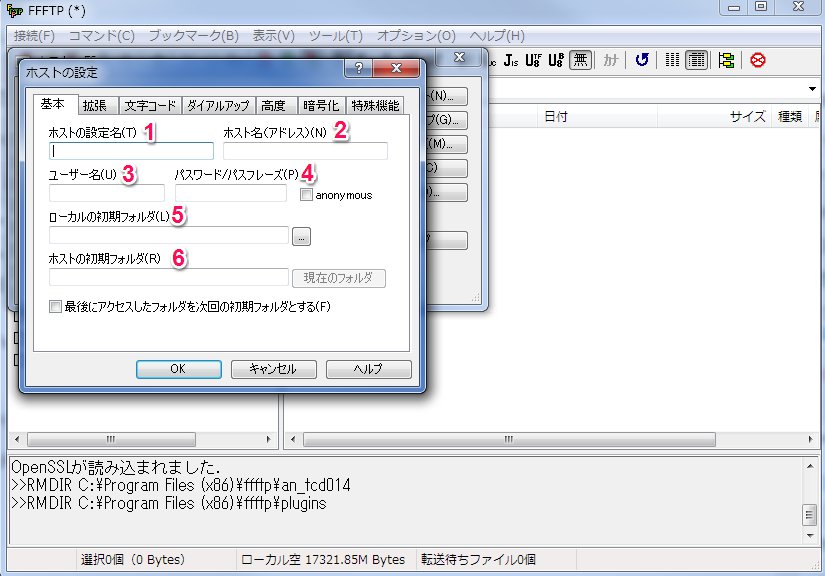Focus the パスワード/パスフレーズ input field
The width and height of the screenshot is (825, 576).
click(231, 193)
